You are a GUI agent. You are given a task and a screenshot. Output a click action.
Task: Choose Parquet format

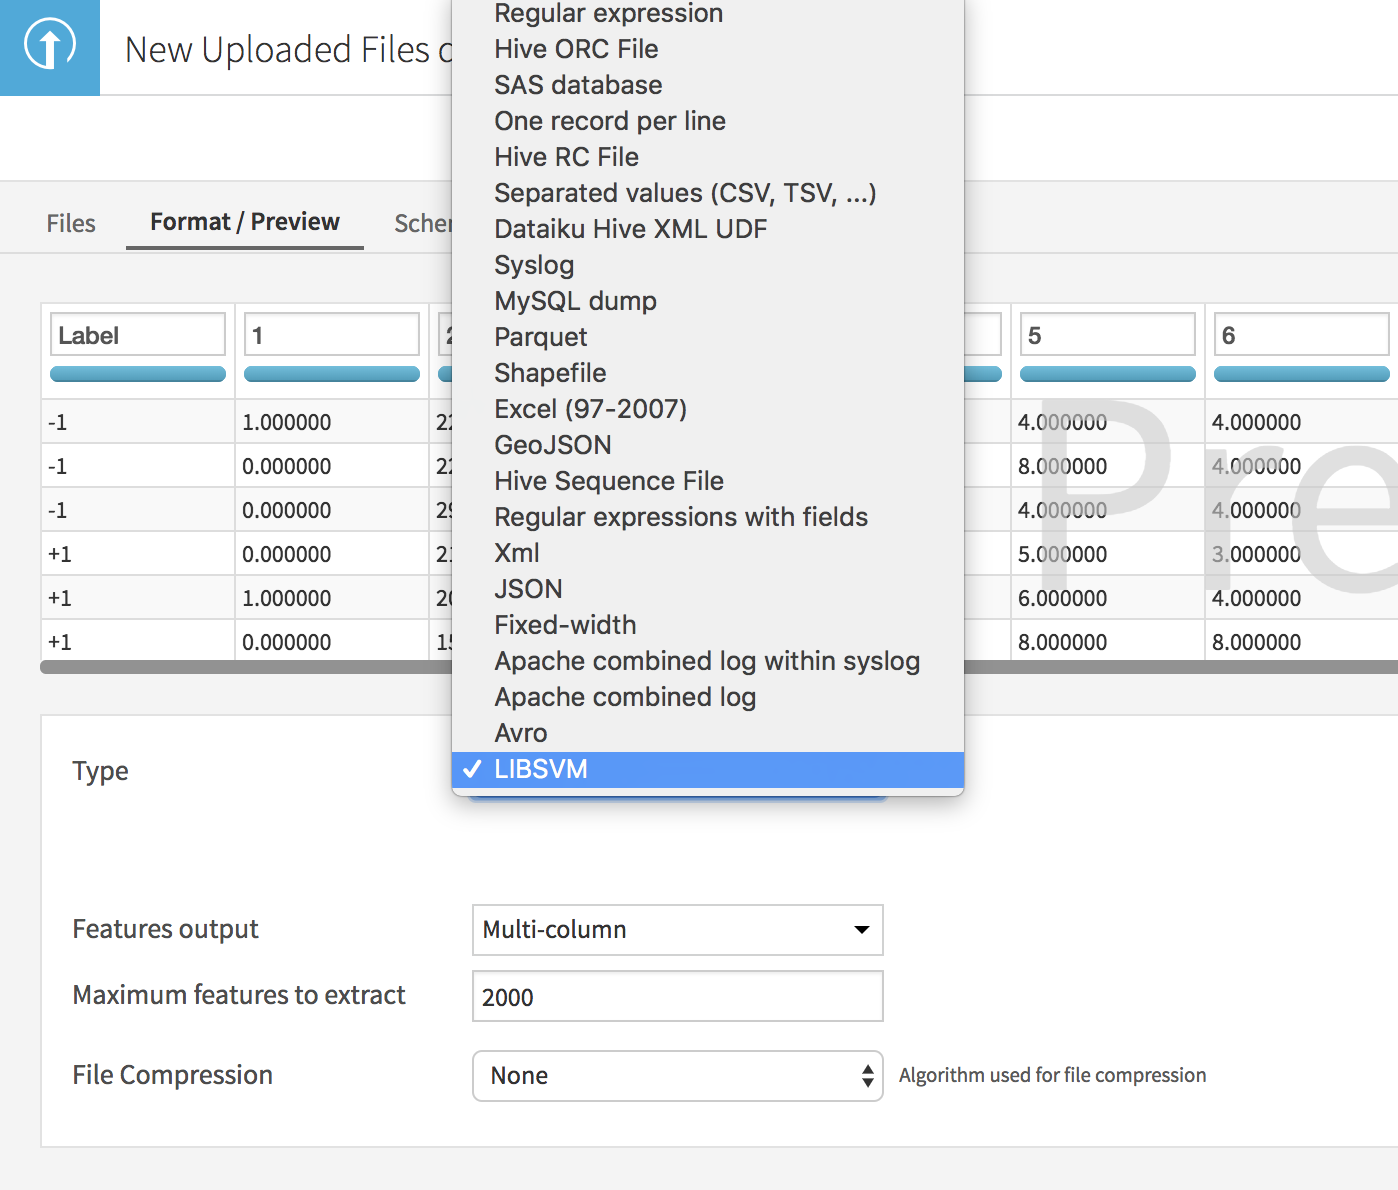point(708,337)
